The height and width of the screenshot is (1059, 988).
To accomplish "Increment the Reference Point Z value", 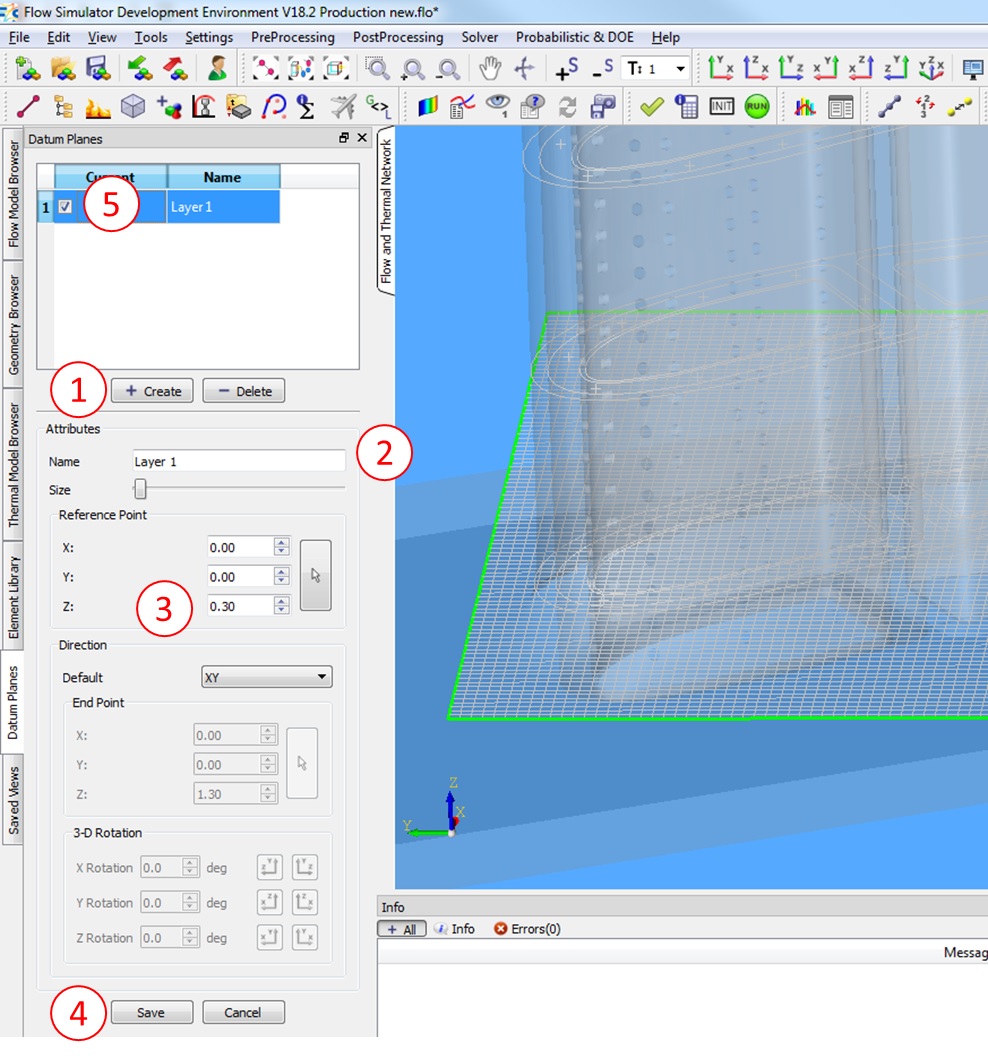I will (x=282, y=601).
